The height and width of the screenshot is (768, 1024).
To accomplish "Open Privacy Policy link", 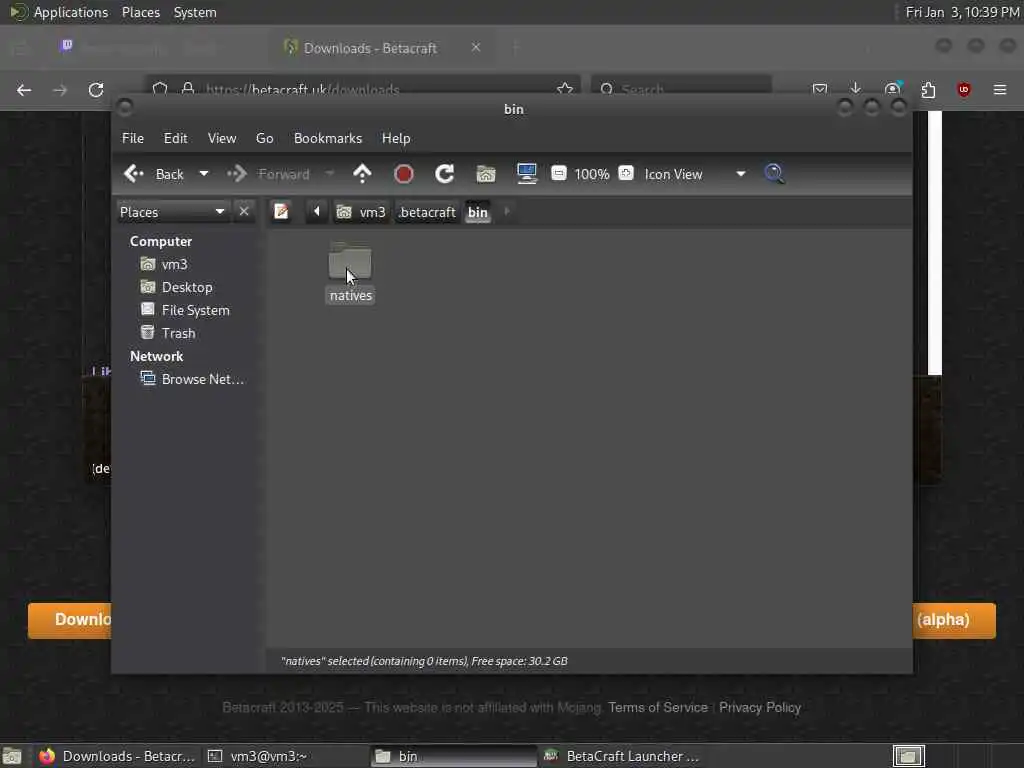I will tap(760, 708).
